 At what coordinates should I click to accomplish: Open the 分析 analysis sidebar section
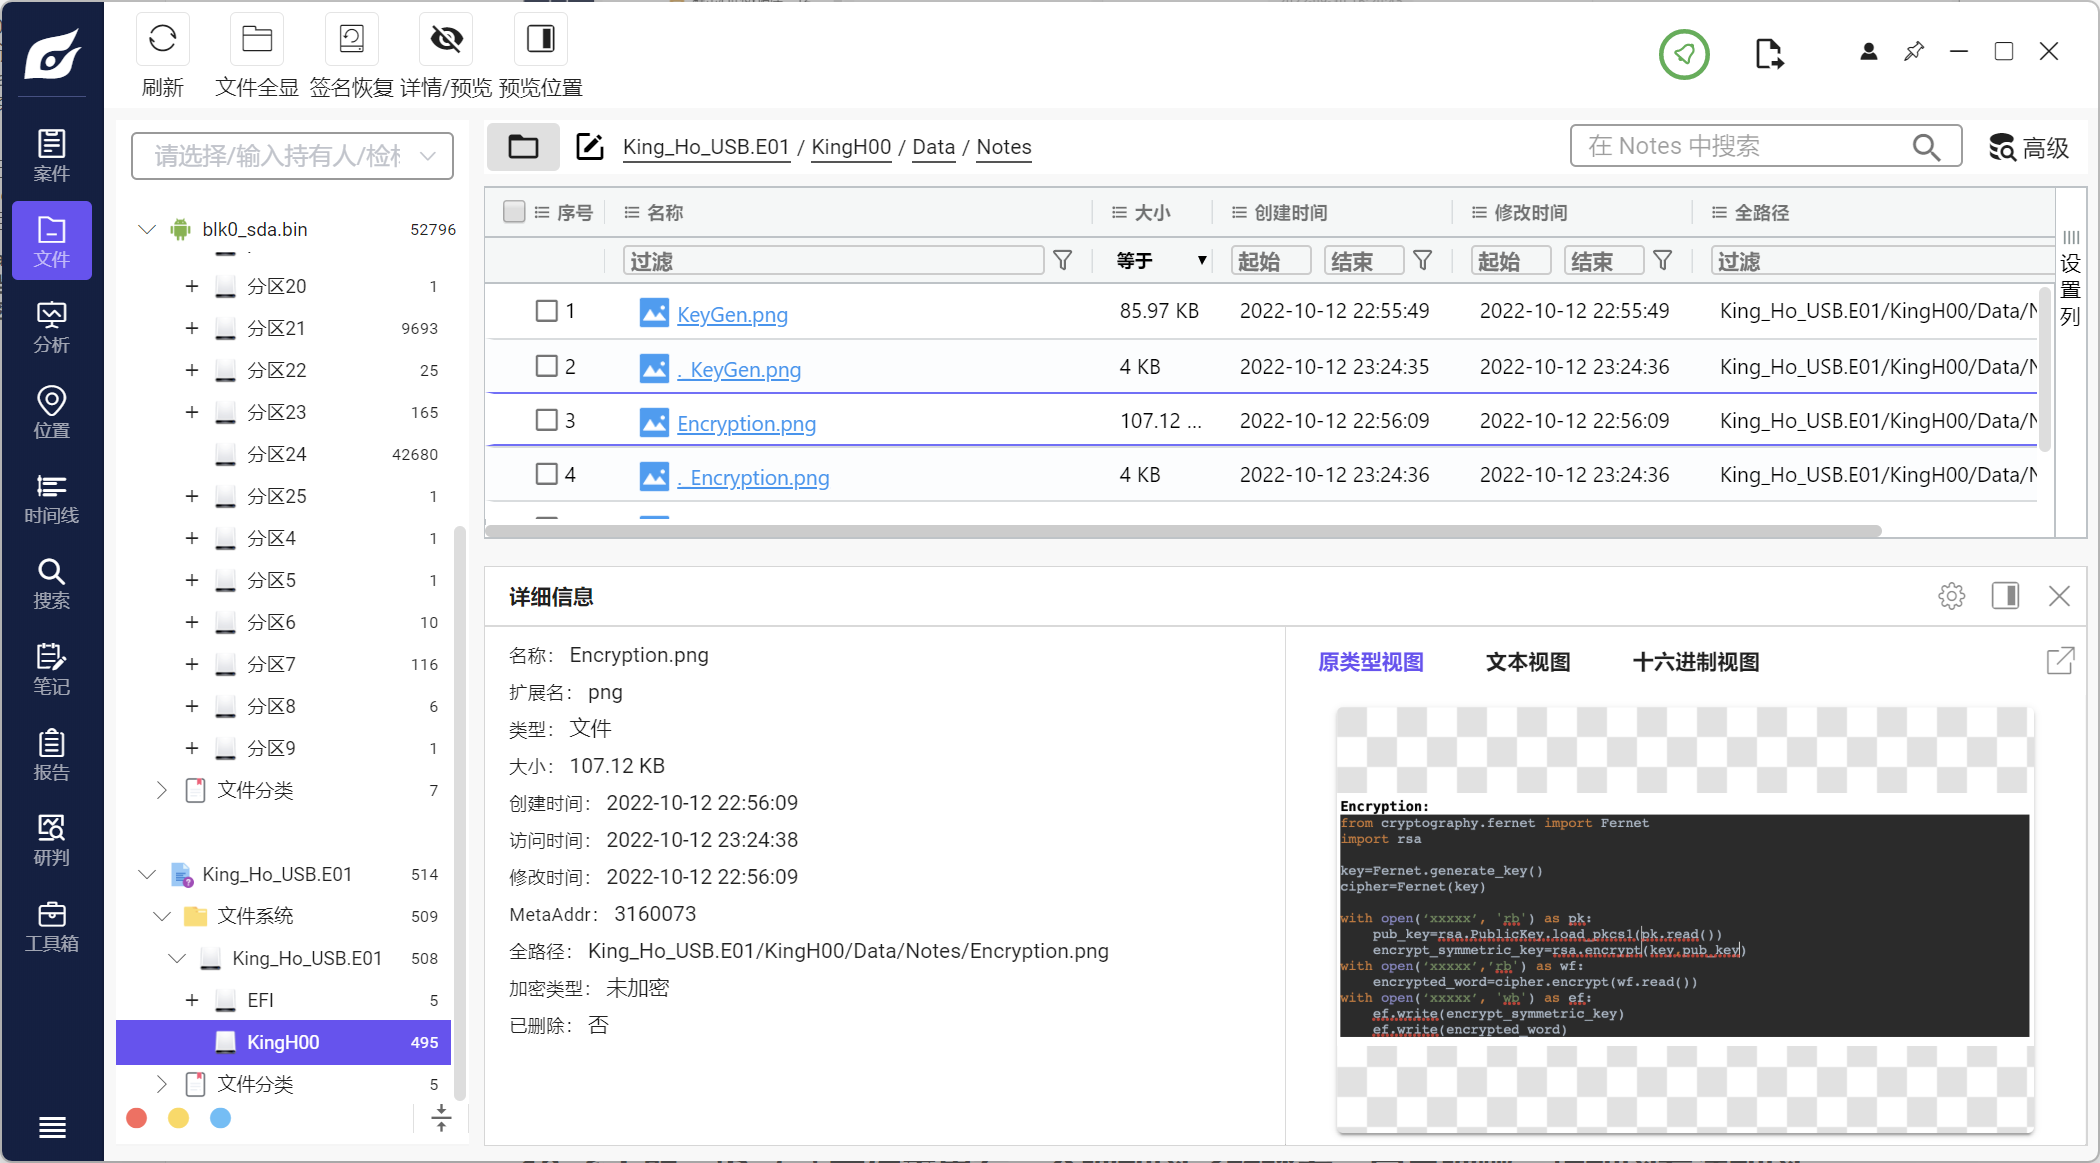pos(52,327)
